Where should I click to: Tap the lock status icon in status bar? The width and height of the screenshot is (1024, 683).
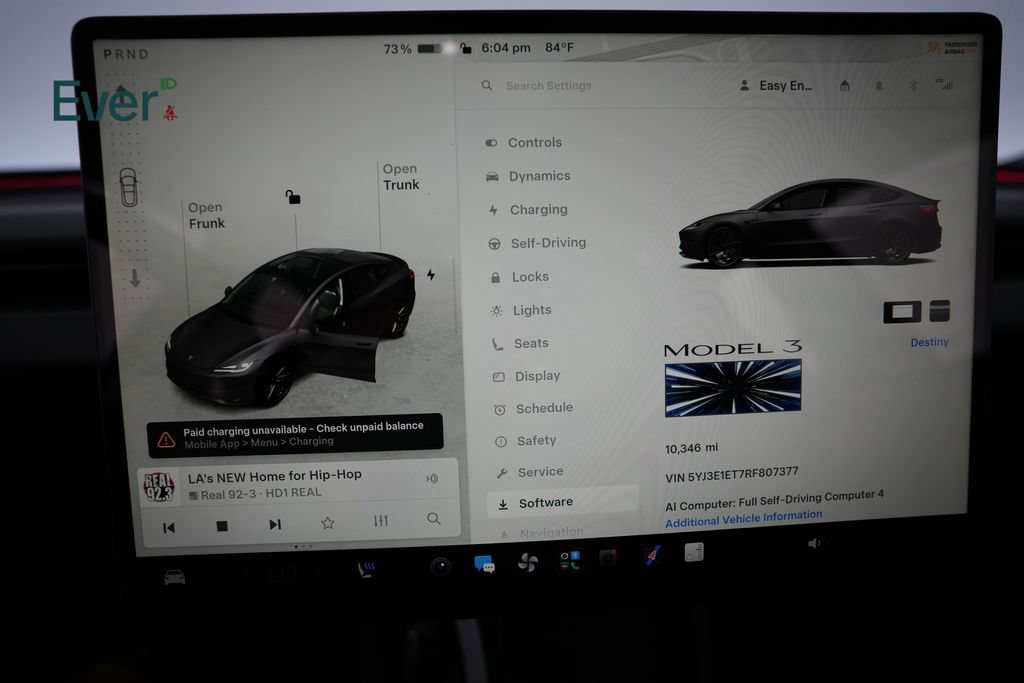[466, 48]
